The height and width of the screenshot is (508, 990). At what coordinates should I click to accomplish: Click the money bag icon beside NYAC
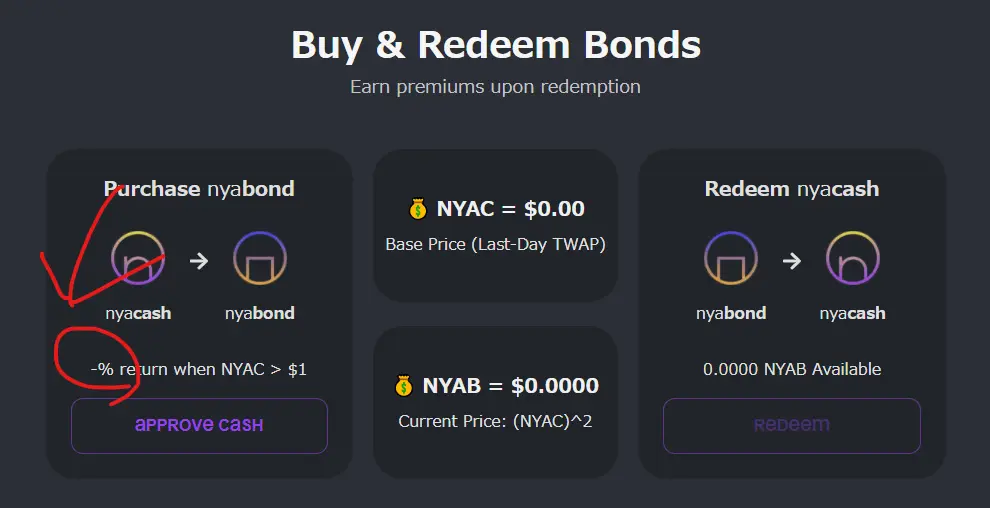click(418, 210)
